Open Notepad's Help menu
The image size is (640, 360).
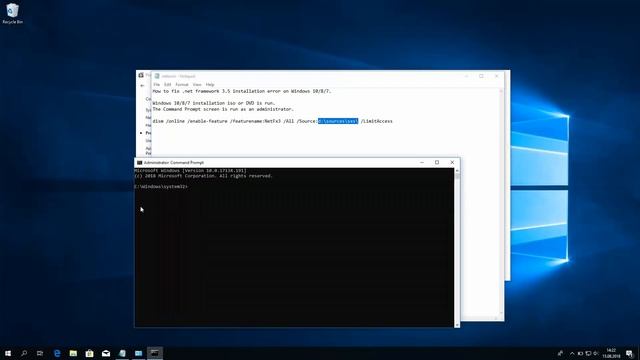(210, 84)
